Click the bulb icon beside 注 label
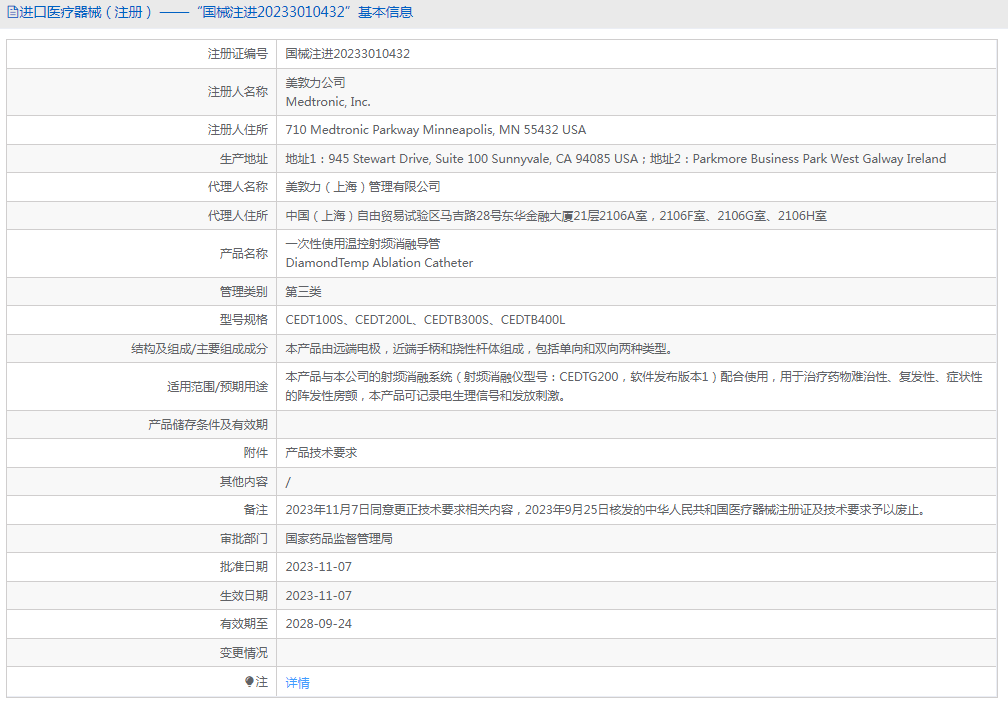Image resolution: width=1008 pixels, height=705 pixels. (x=249, y=681)
